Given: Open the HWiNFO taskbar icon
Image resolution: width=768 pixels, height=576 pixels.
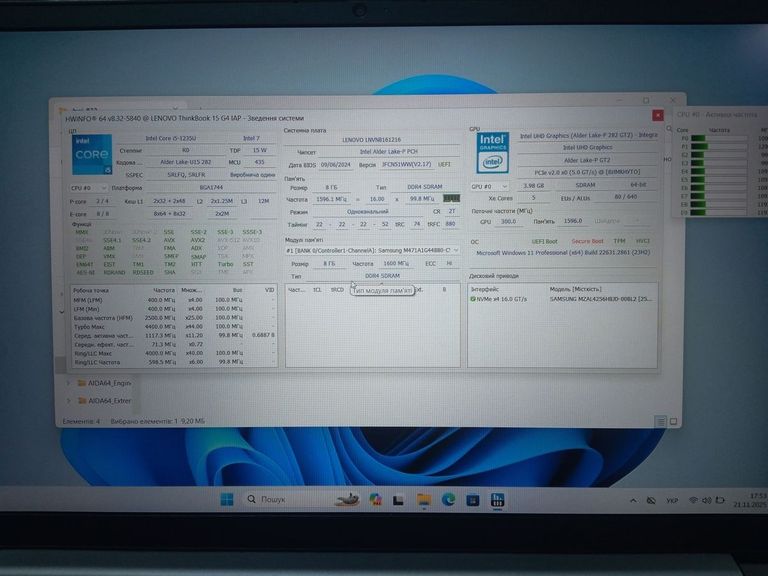Looking at the screenshot, I should pos(498,500).
